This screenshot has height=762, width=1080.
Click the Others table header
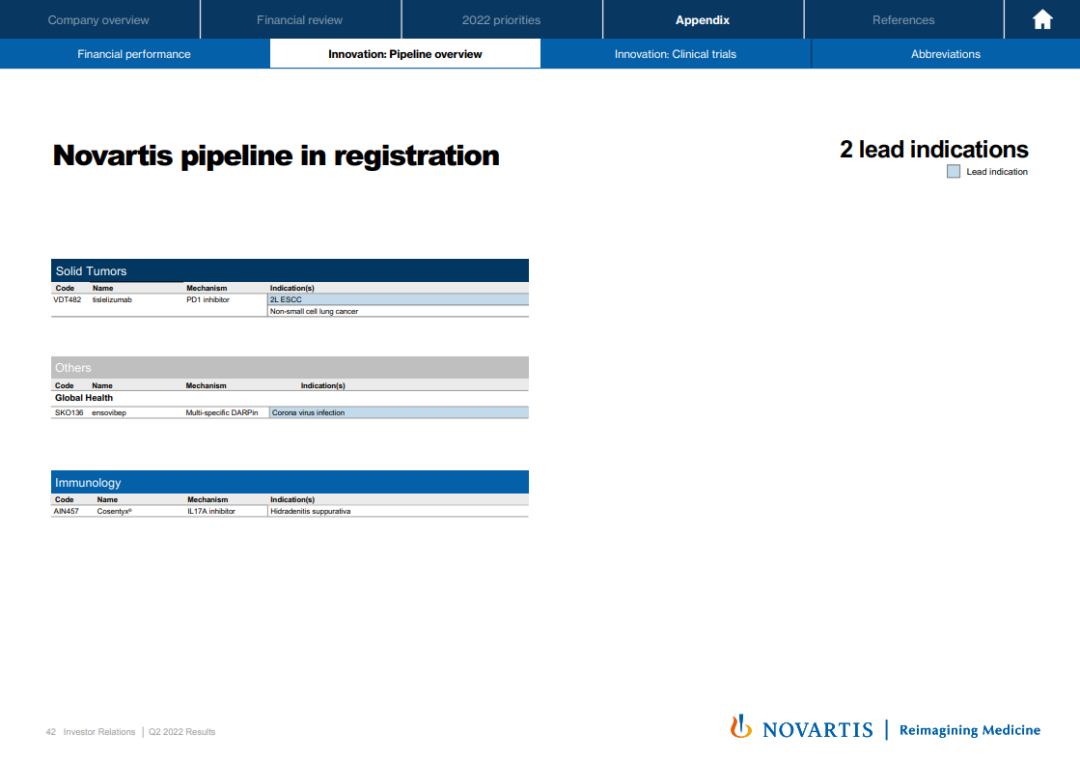[290, 367]
